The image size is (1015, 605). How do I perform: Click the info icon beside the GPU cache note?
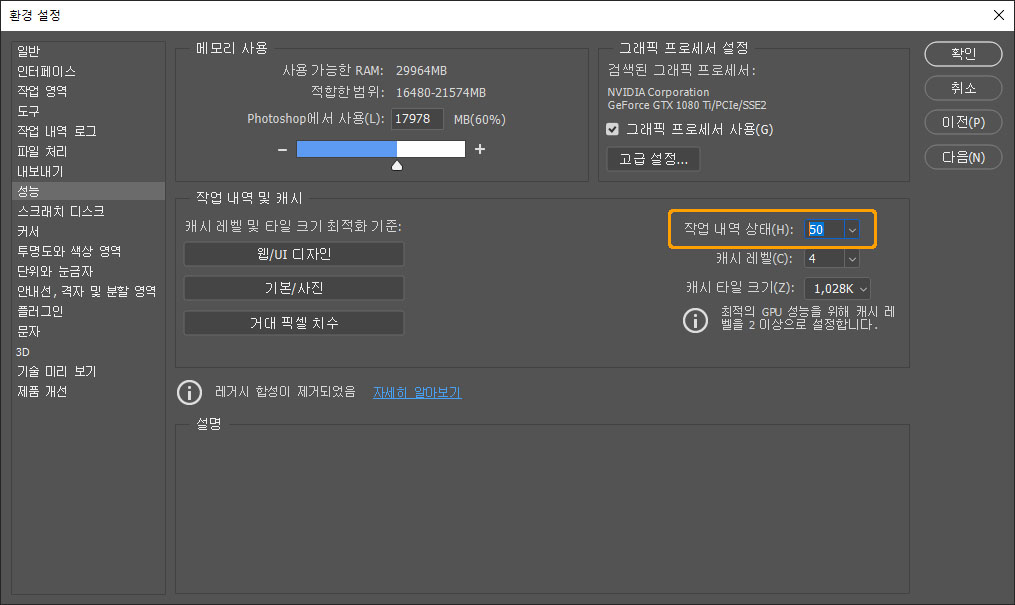tap(695, 321)
